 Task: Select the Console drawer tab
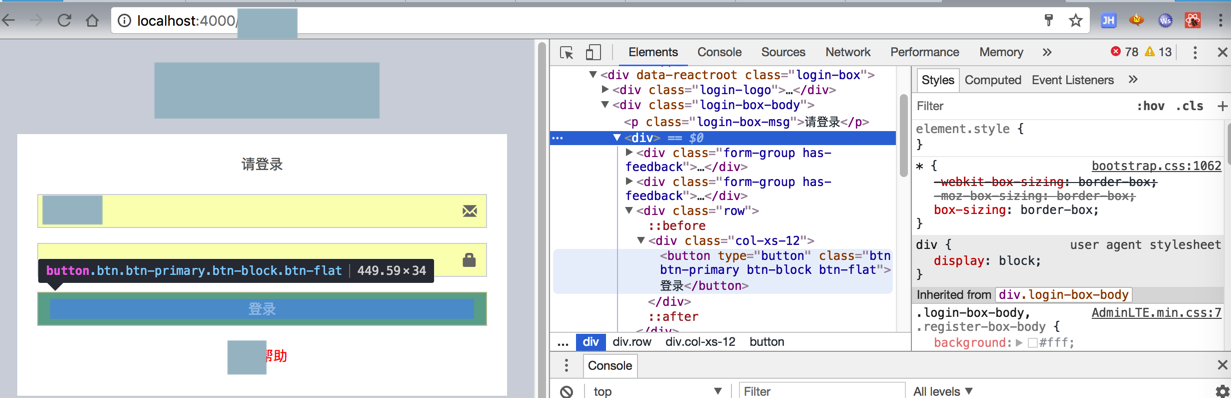[609, 366]
